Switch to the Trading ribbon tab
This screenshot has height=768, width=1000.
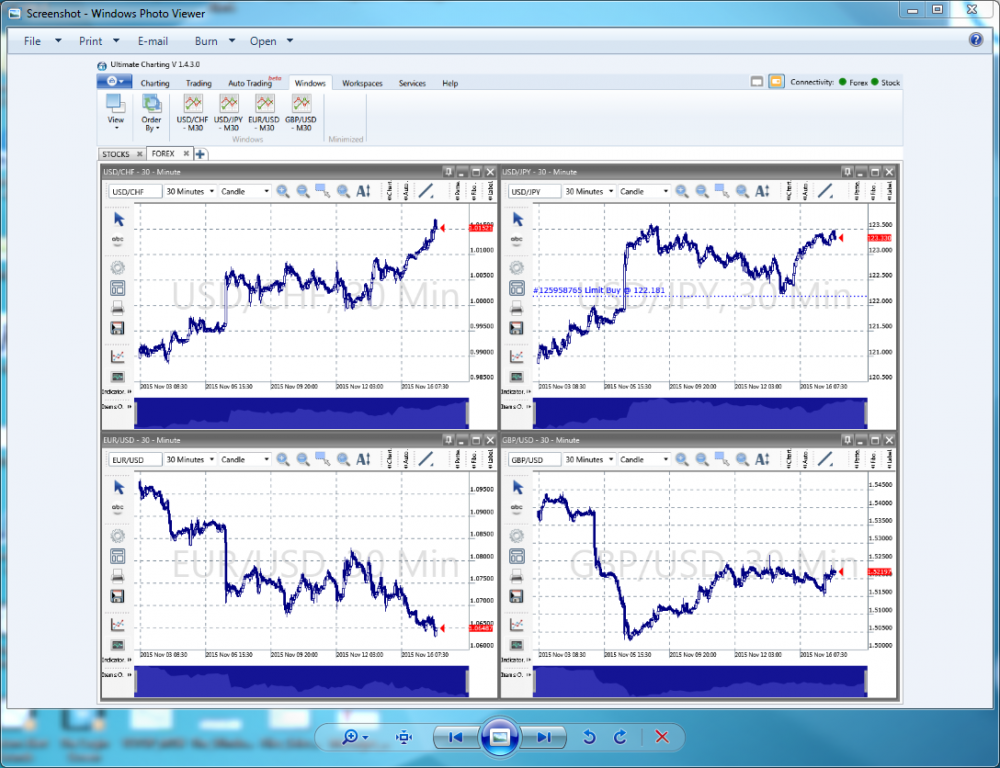point(198,83)
